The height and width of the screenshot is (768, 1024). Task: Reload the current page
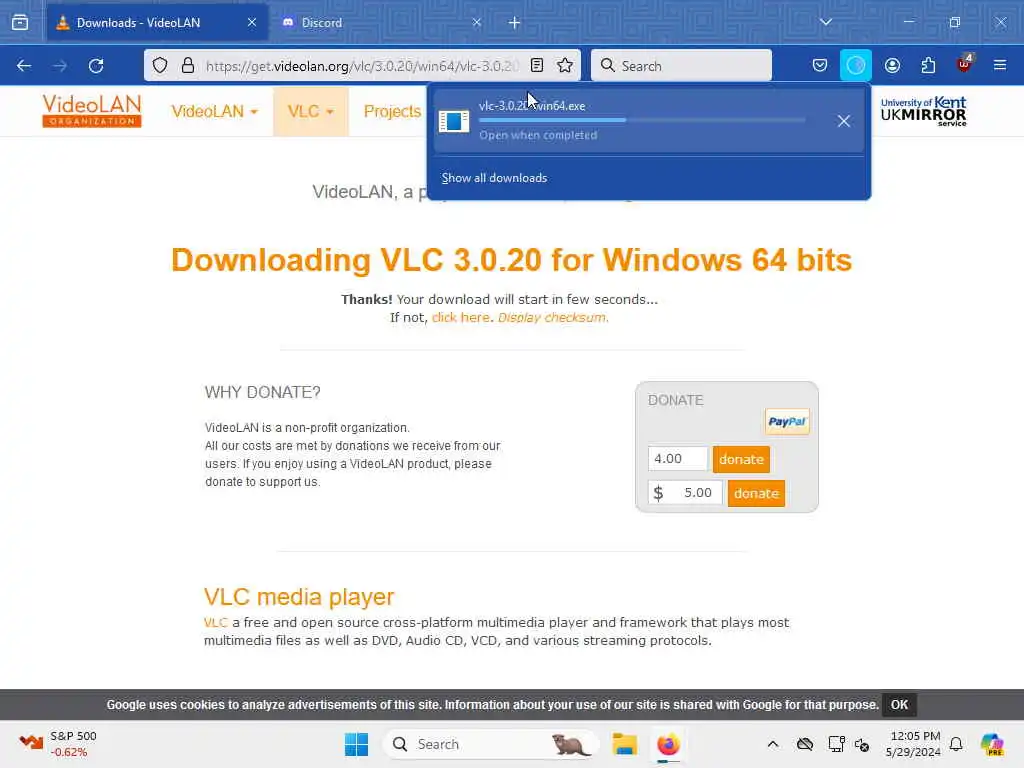click(x=96, y=65)
